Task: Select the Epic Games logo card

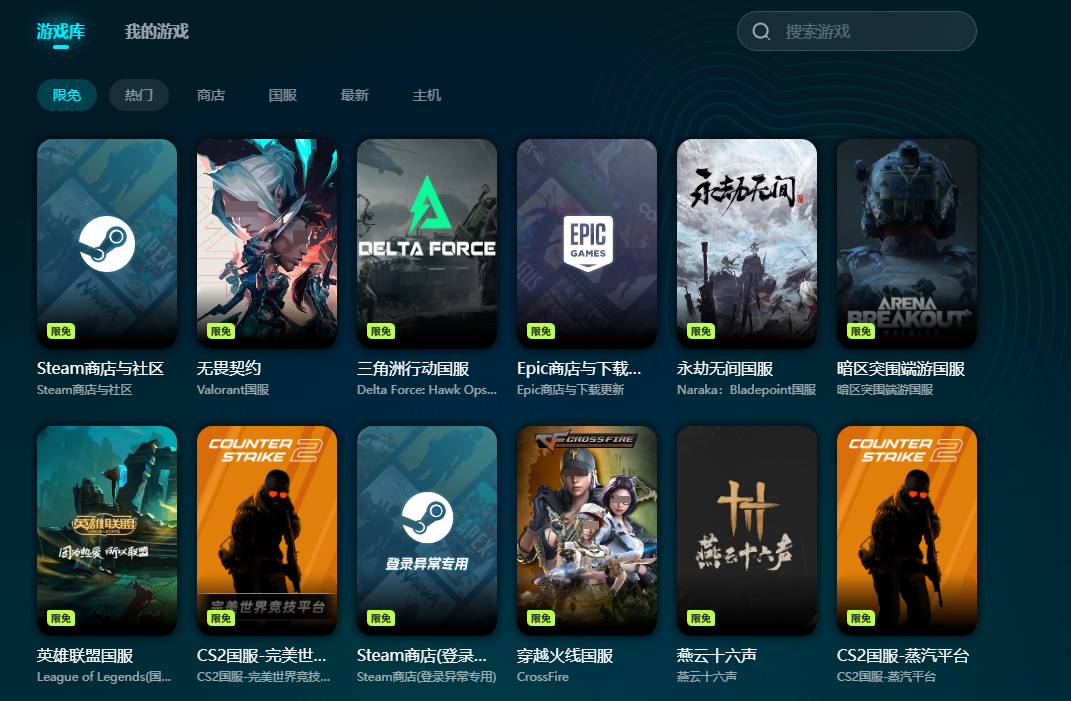Action: tap(587, 244)
